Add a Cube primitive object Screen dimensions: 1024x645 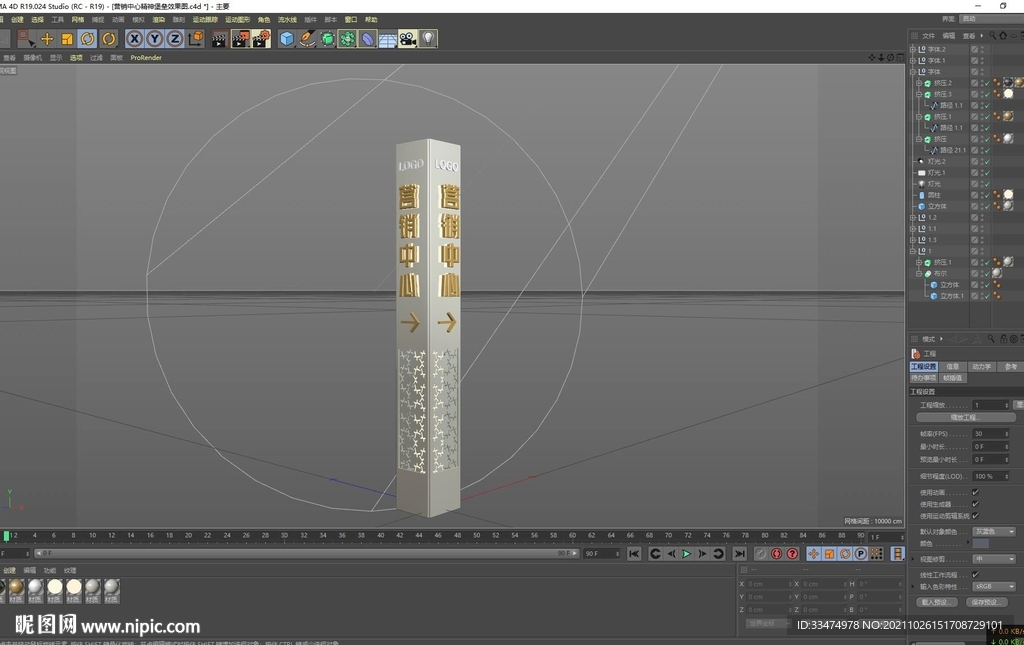[287, 39]
